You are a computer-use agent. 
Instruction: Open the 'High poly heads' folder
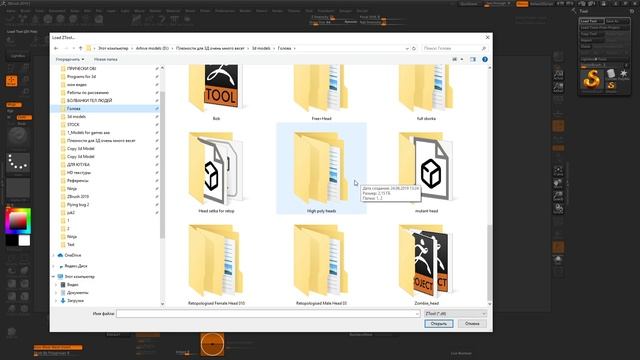321,168
